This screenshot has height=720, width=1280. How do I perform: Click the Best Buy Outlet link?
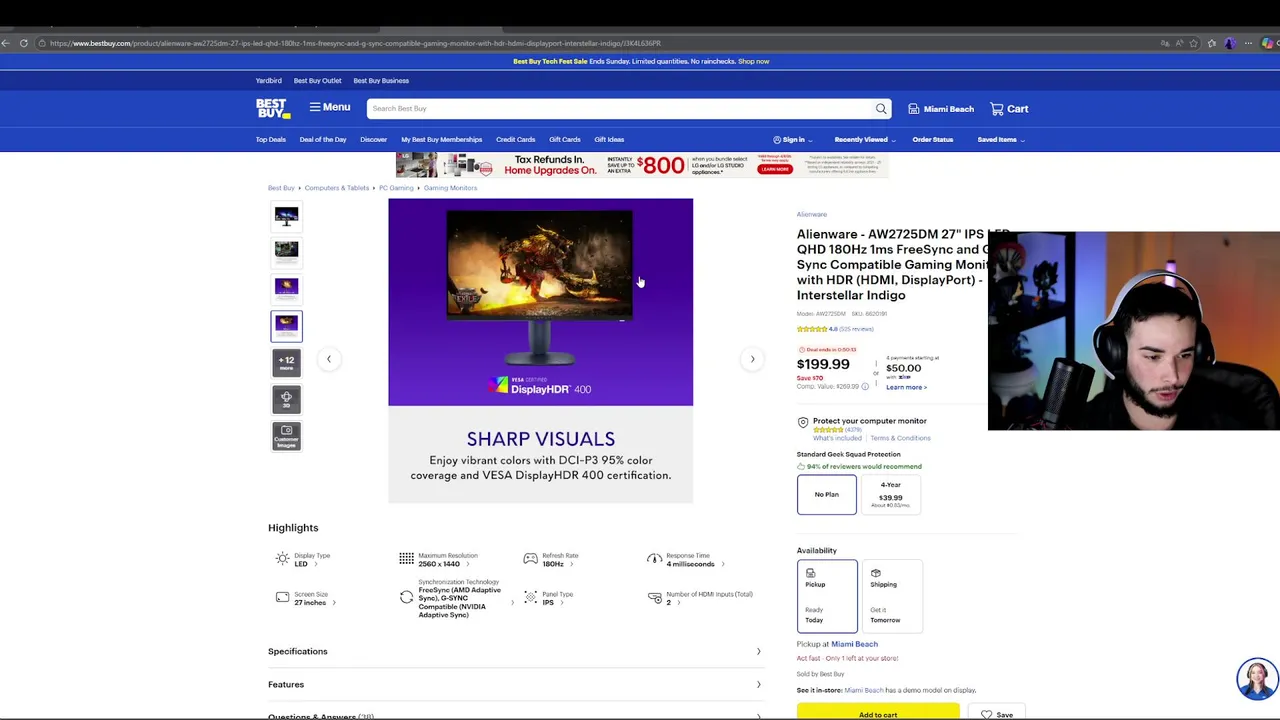(x=317, y=81)
